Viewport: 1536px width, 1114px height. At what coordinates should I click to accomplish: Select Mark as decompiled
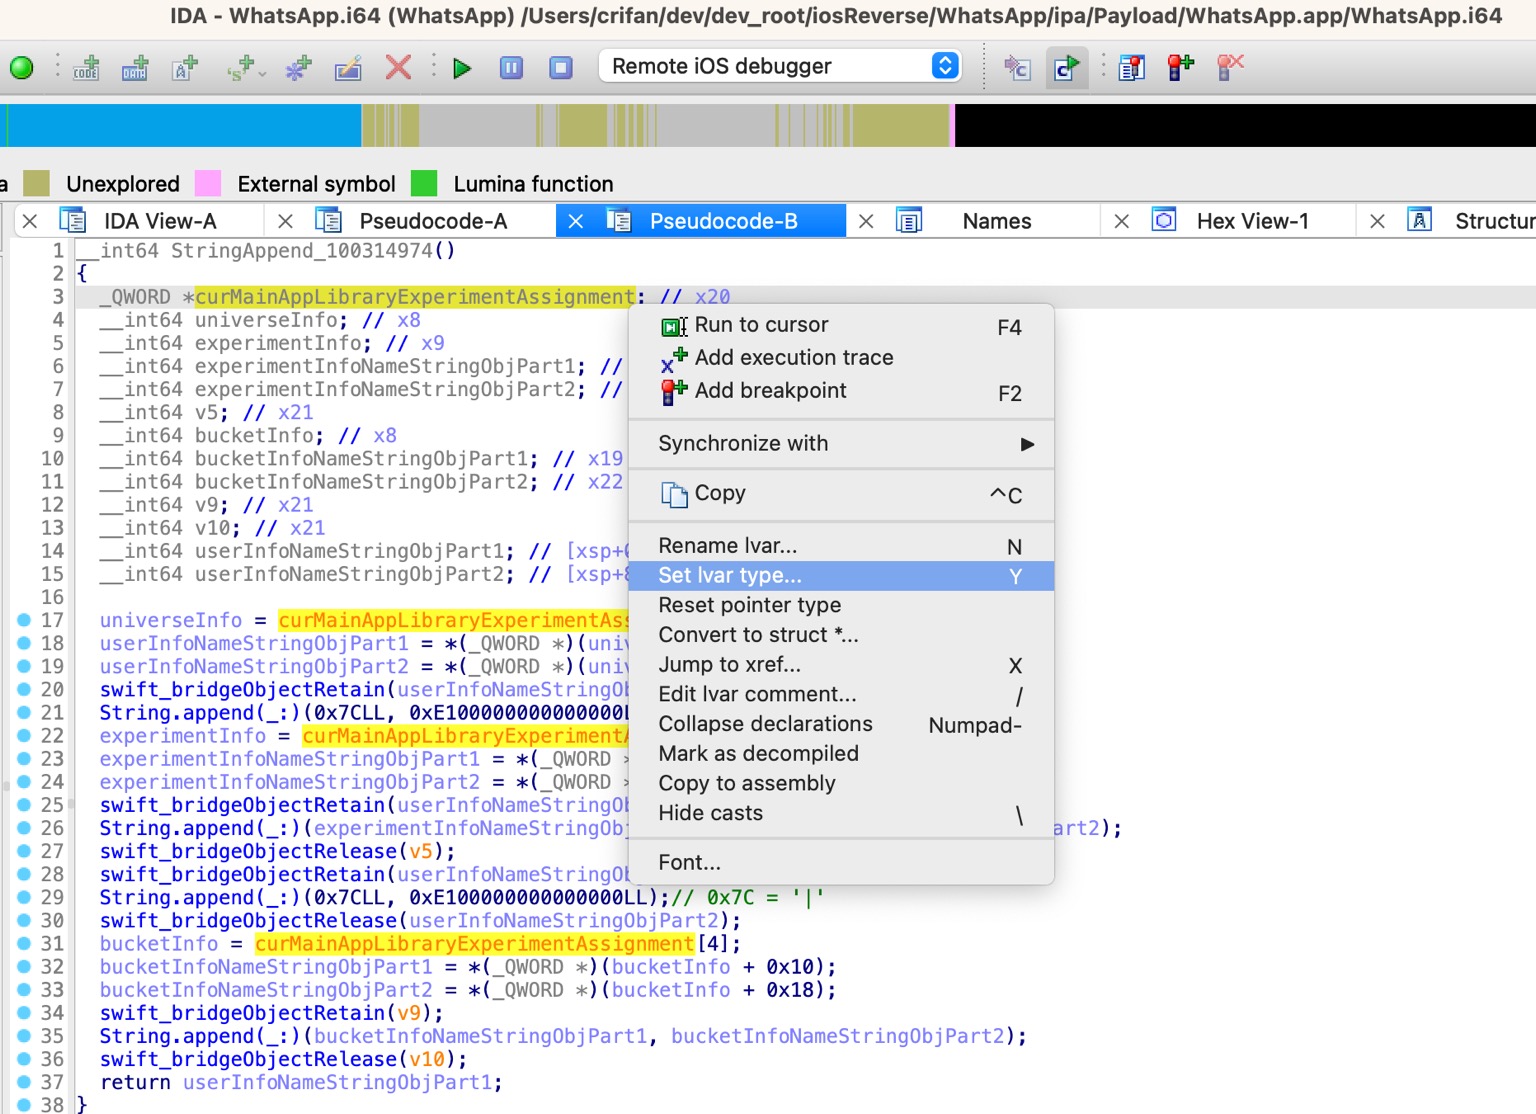[x=841, y=754]
